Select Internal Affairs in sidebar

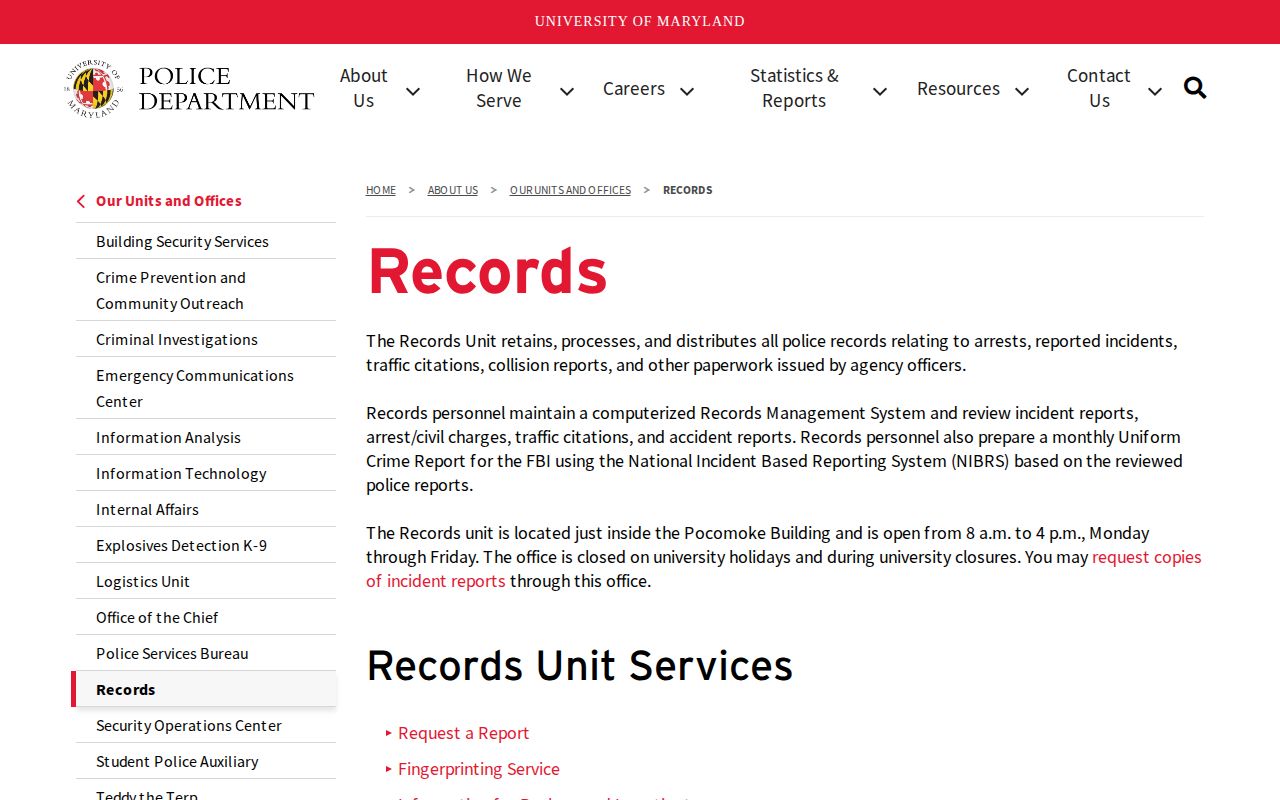click(206, 509)
